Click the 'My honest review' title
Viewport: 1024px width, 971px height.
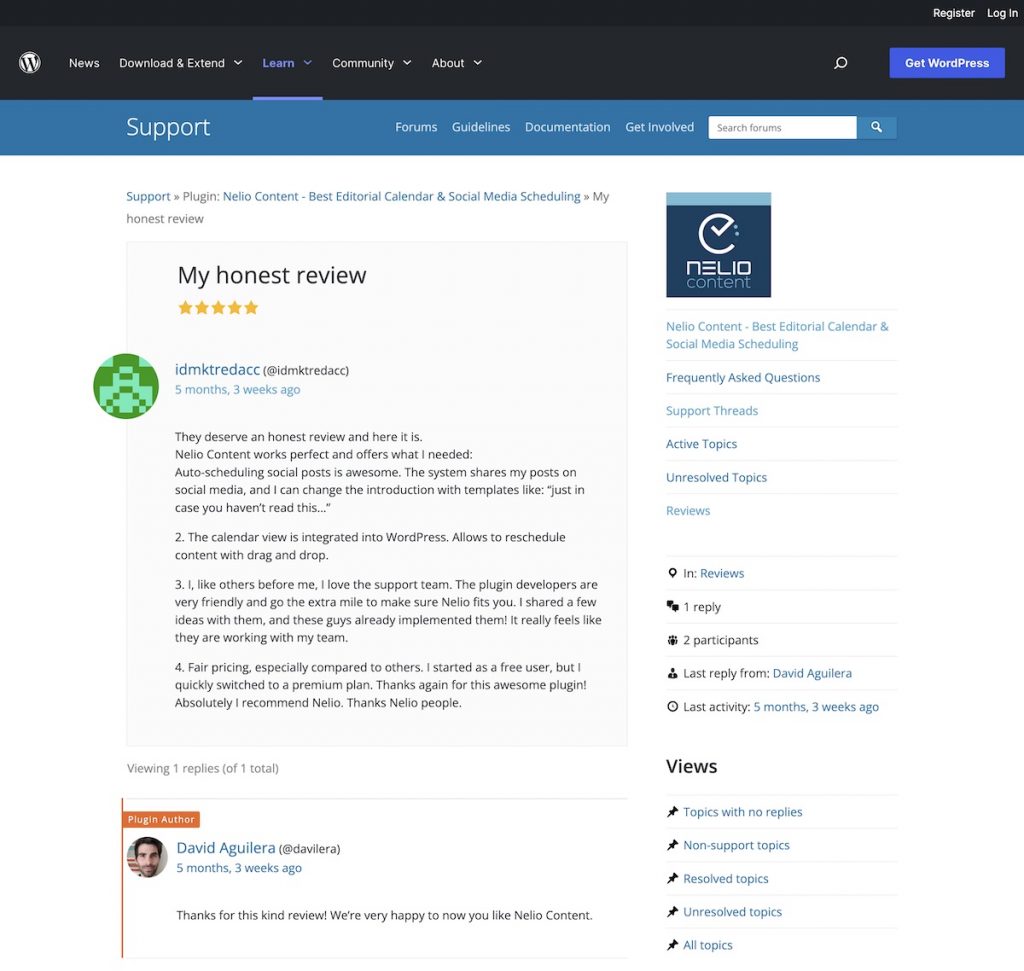pyautogui.click(x=272, y=275)
